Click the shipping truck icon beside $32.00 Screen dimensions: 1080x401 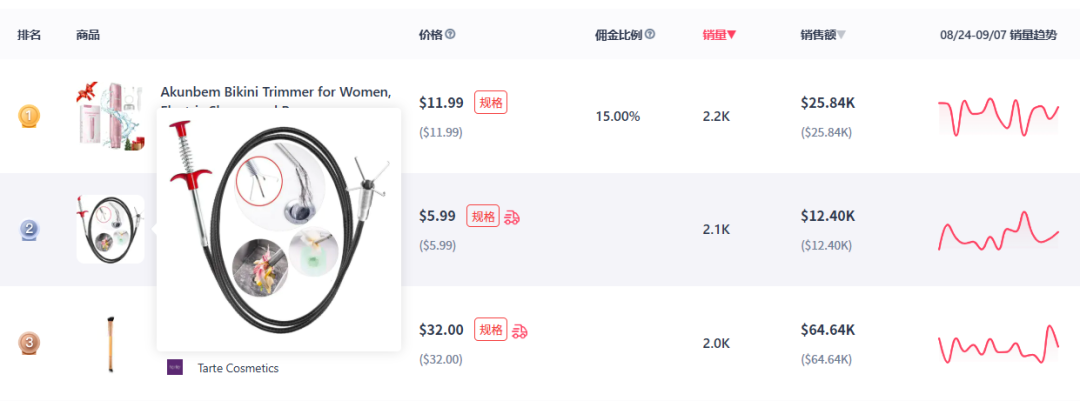click(520, 331)
